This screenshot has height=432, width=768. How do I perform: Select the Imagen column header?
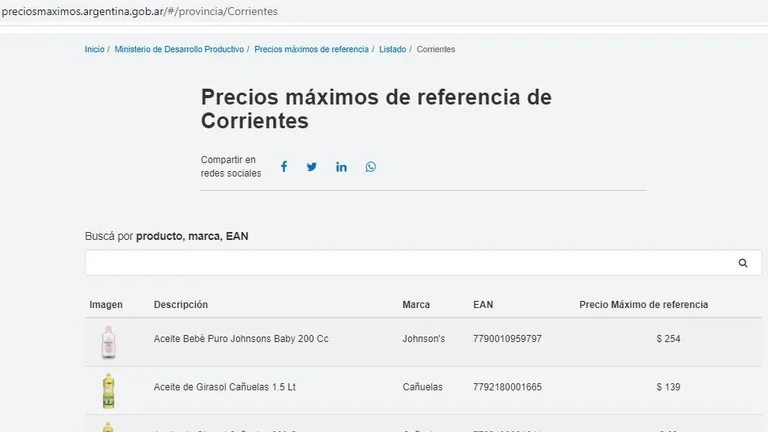coord(106,305)
